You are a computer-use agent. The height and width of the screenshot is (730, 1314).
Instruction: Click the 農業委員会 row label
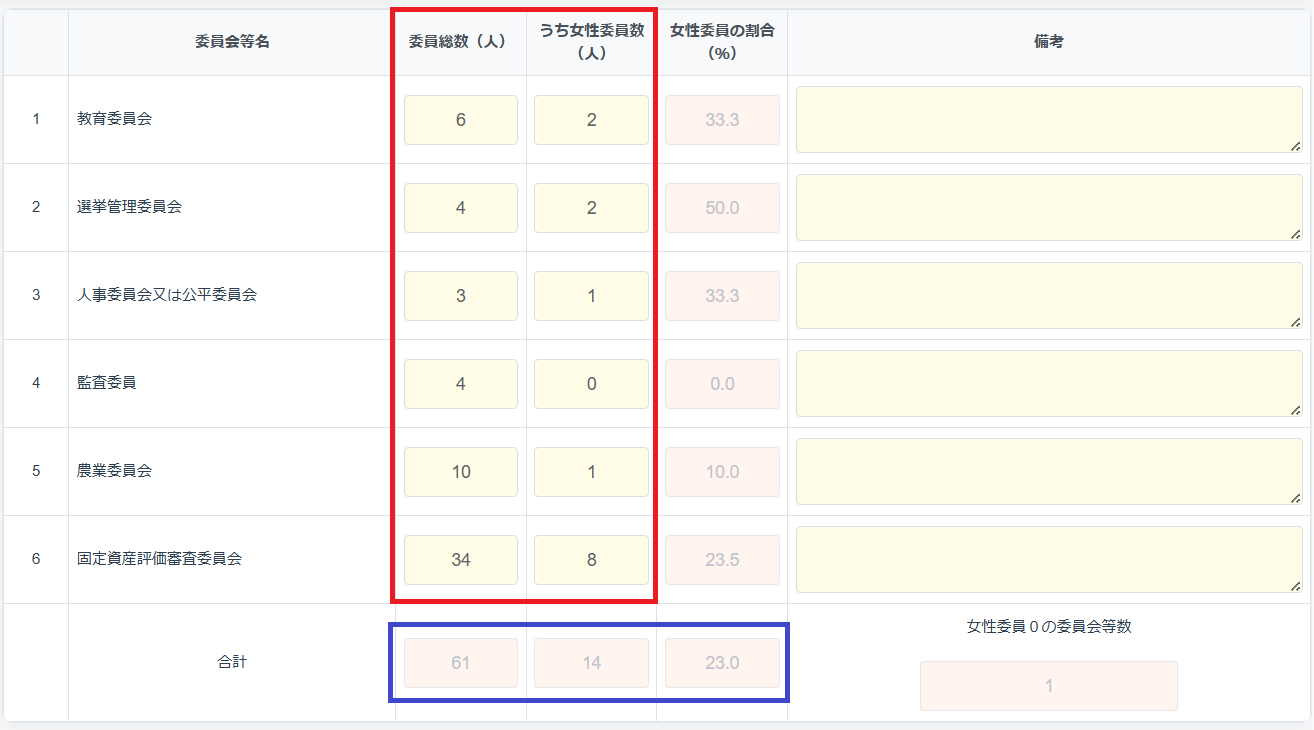pos(114,471)
